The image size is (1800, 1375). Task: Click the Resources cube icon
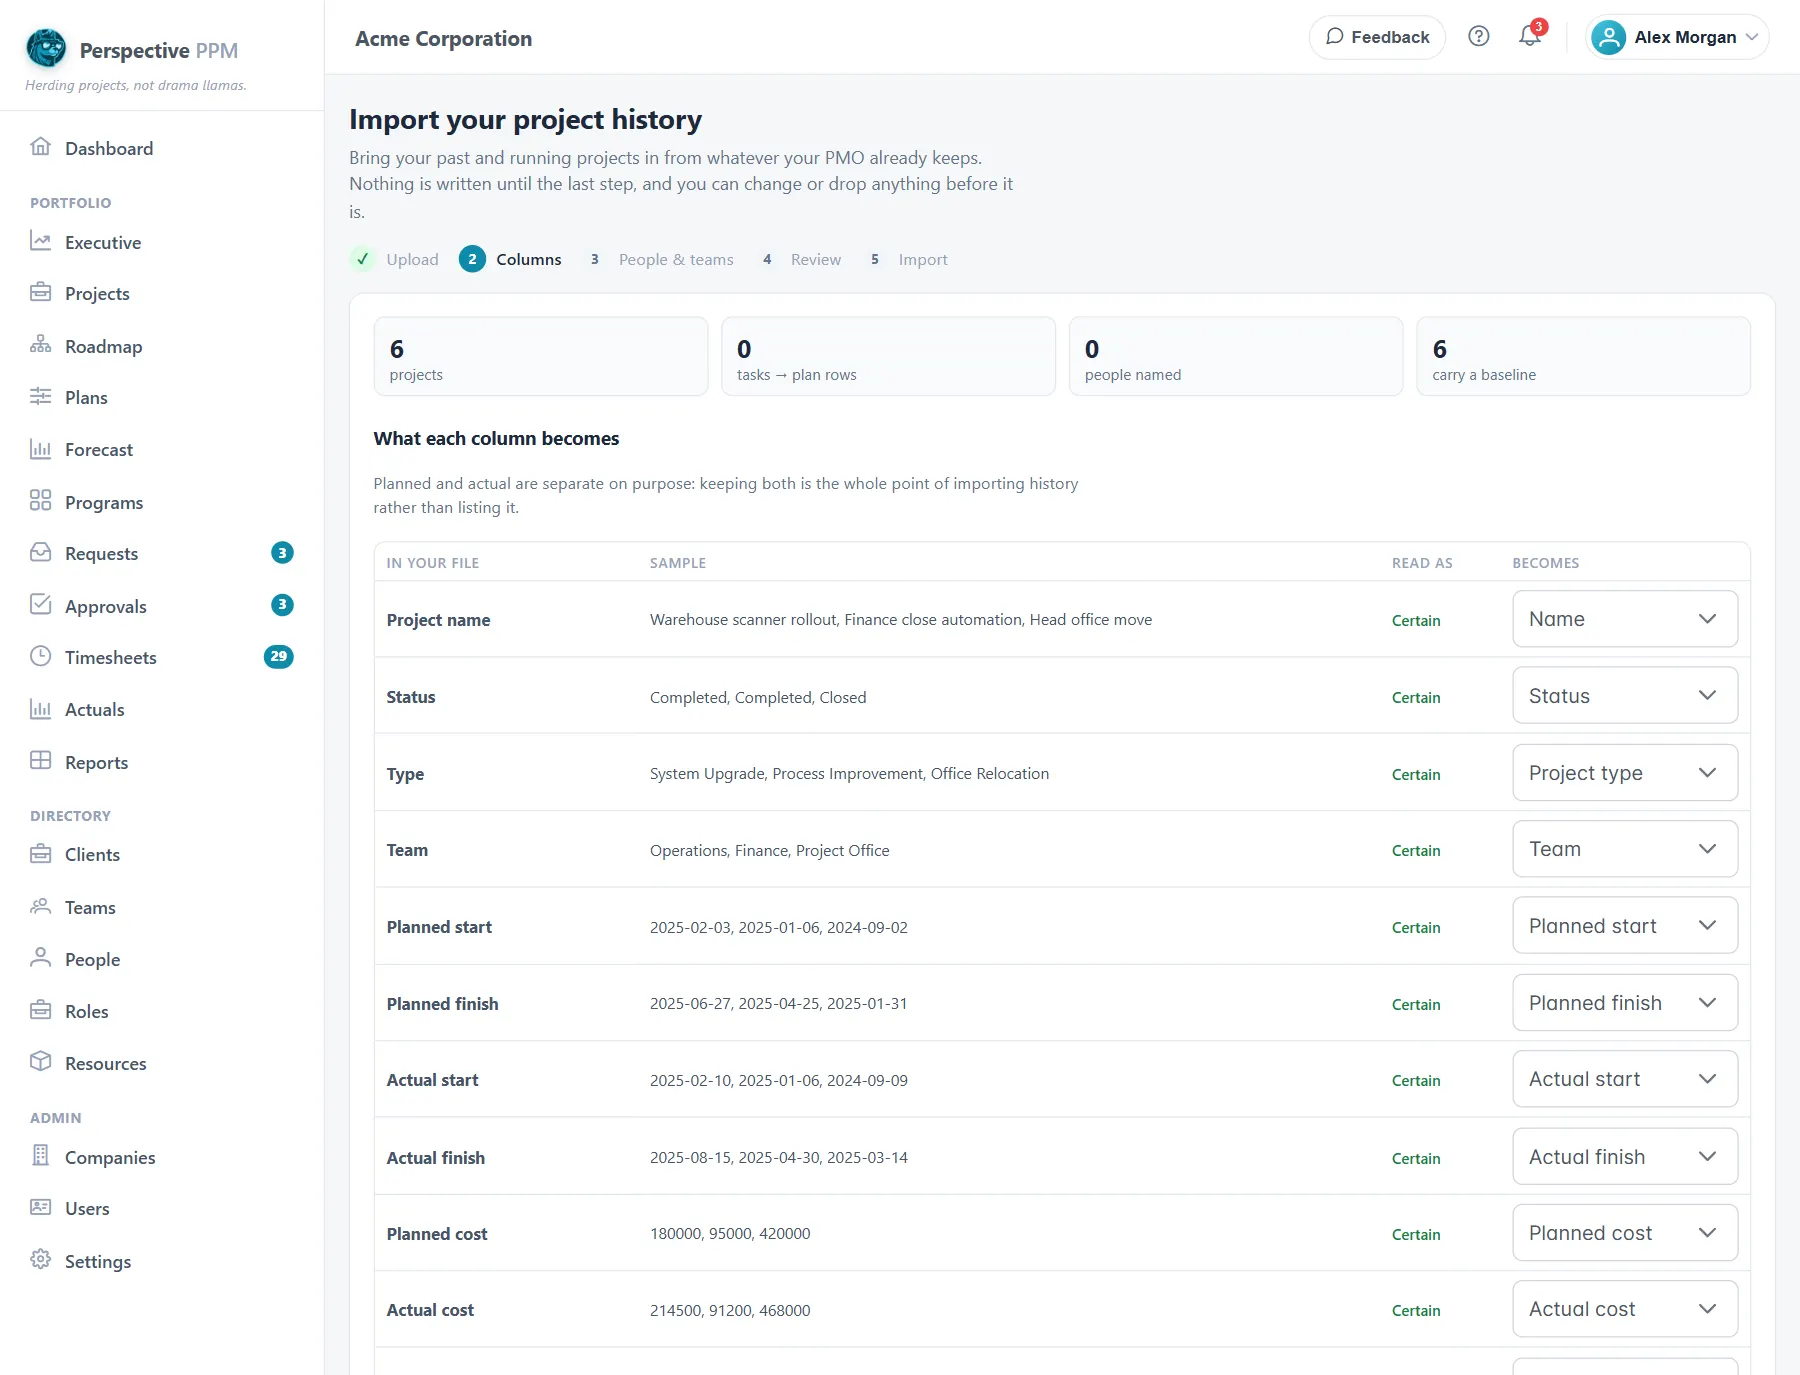tap(40, 1061)
